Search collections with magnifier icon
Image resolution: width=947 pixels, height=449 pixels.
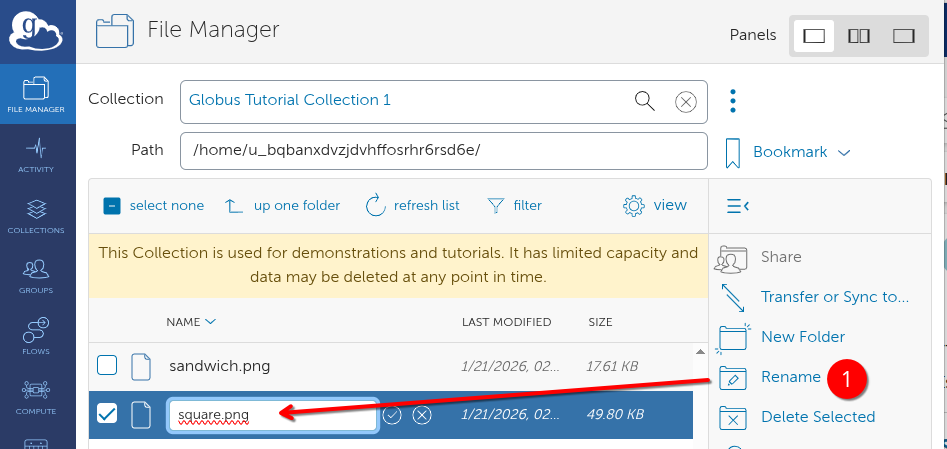tap(645, 101)
